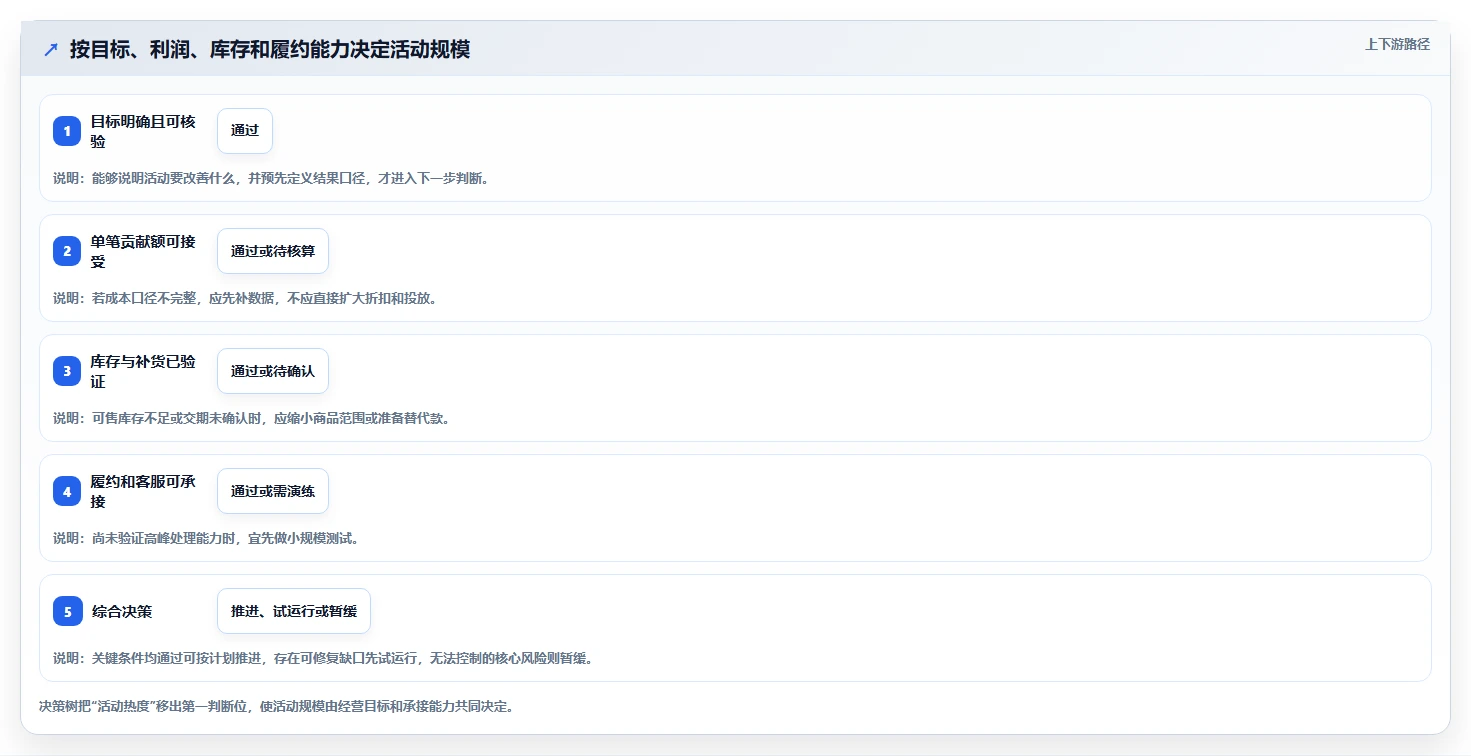This screenshot has height=756, width=1471.
Task: Click the note starting 说明:尚未验证高峰处理能力
Action: [206, 538]
